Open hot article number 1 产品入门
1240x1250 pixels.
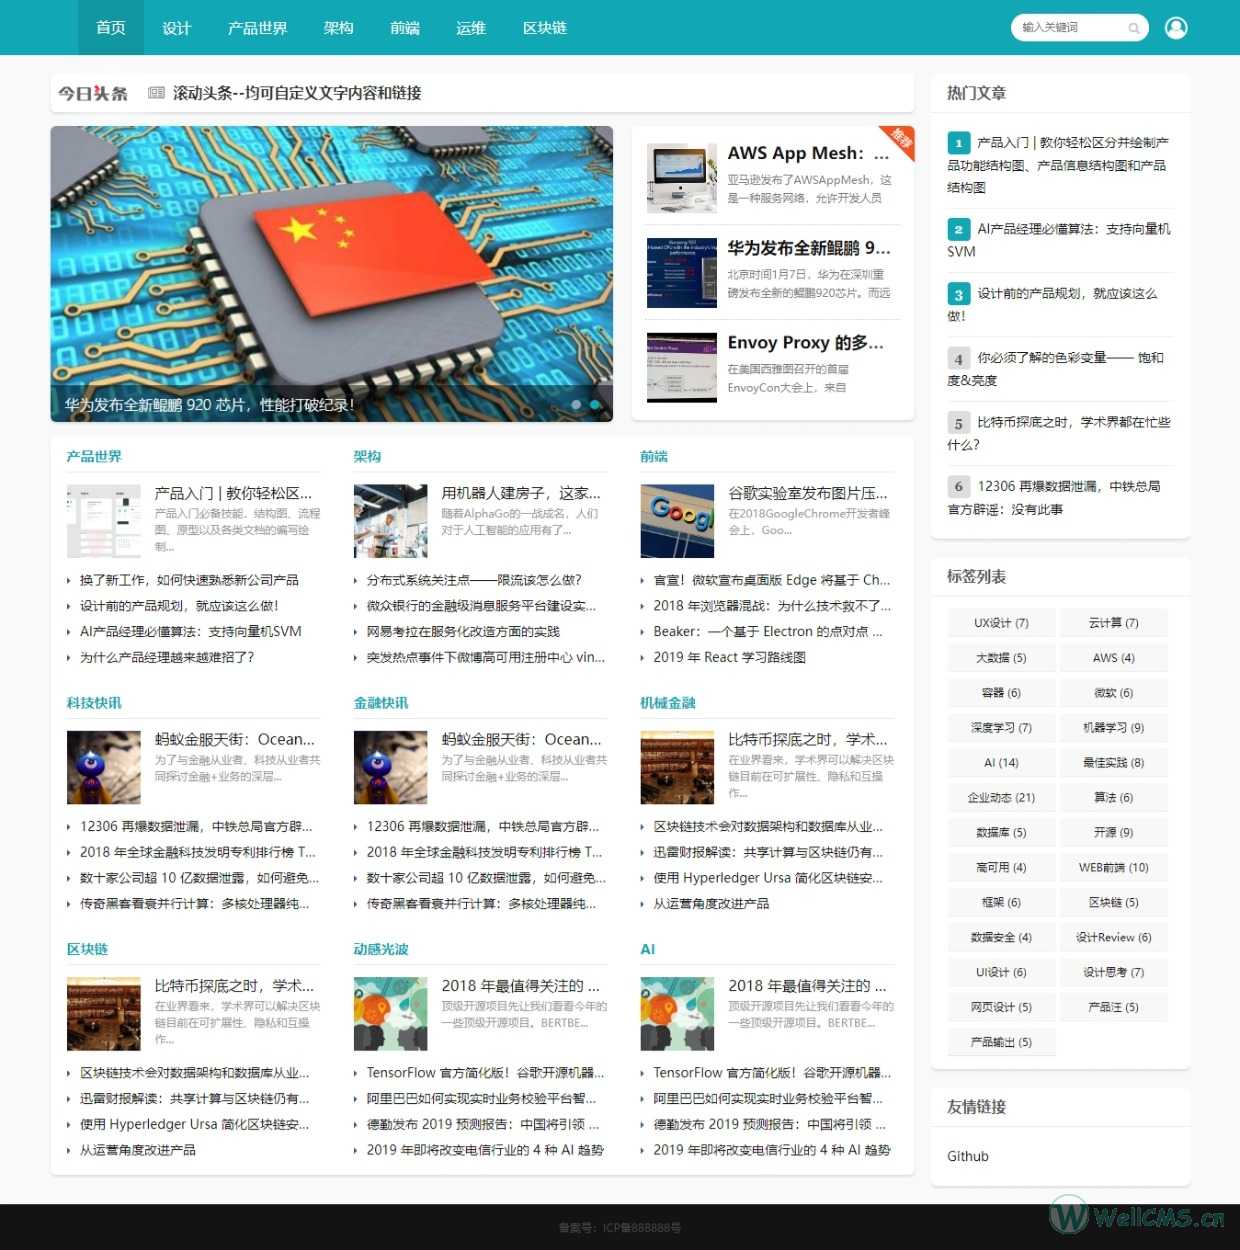pyautogui.click(x=1058, y=164)
